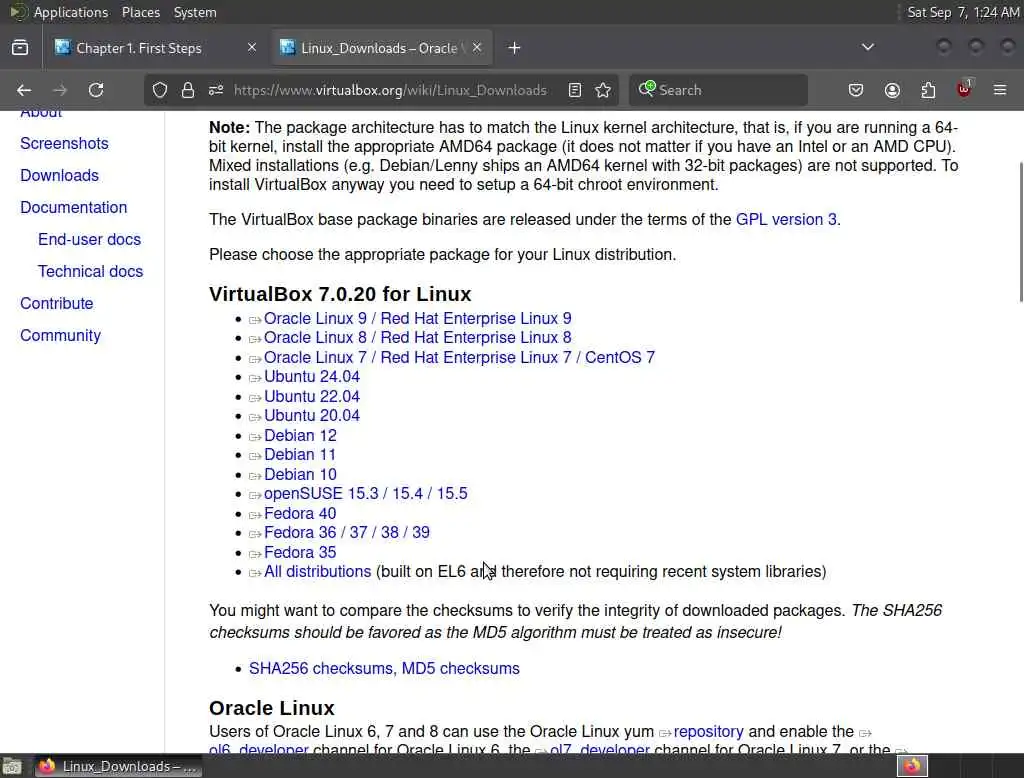This screenshot has height=778, width=1024.
Task: Open SHA256 checksums link
Action: (x=323, y=669)
